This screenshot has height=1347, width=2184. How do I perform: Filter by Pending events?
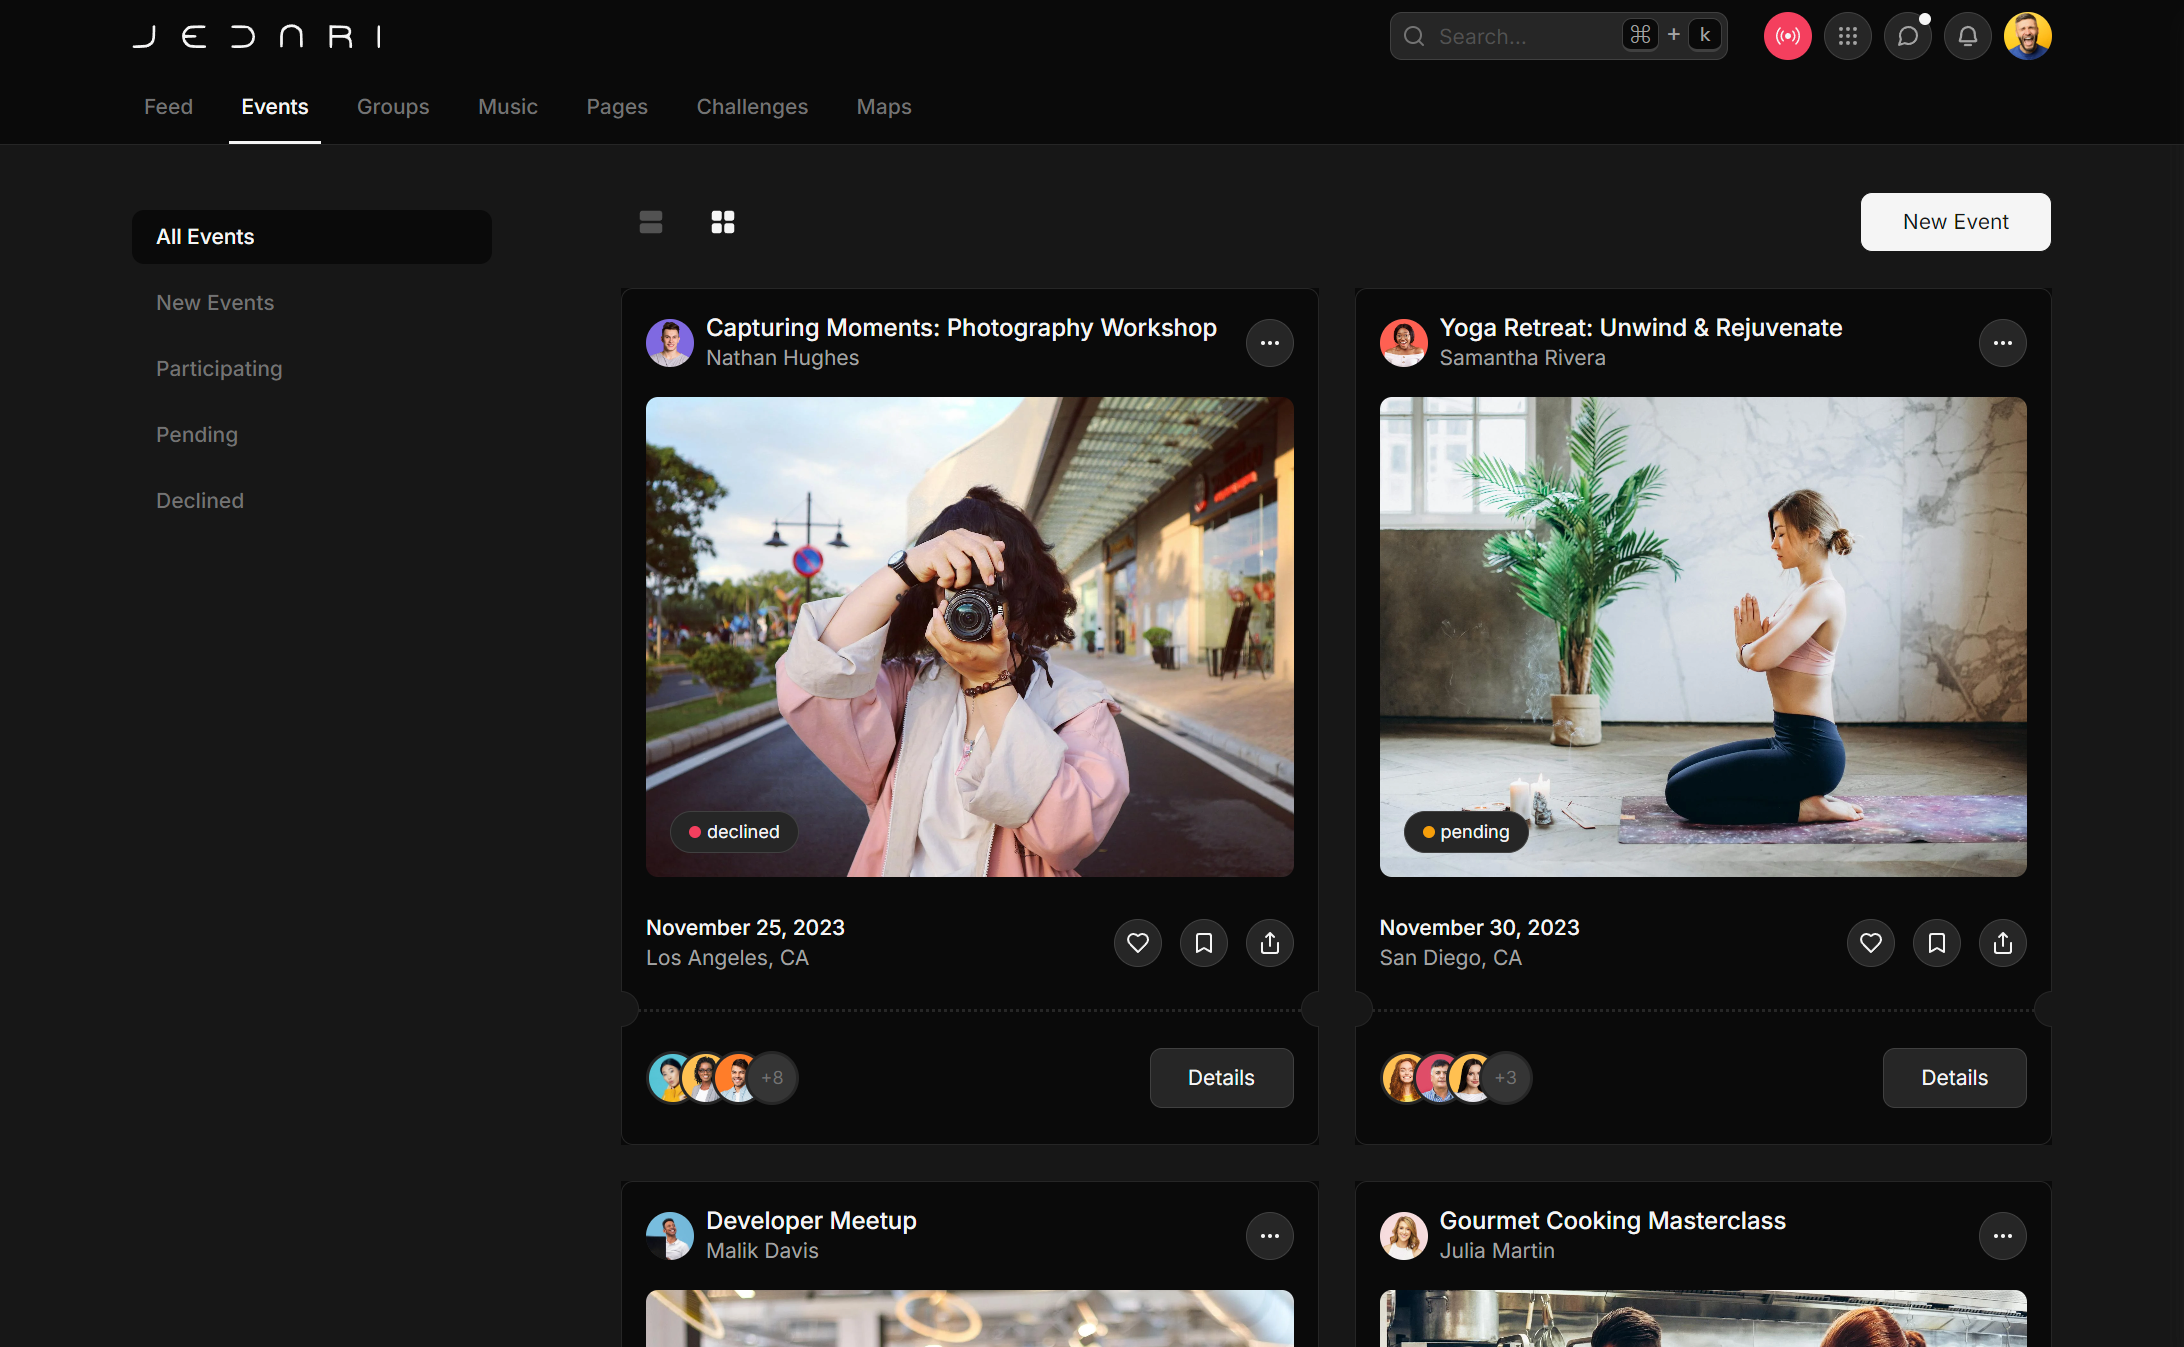(312, 435)
